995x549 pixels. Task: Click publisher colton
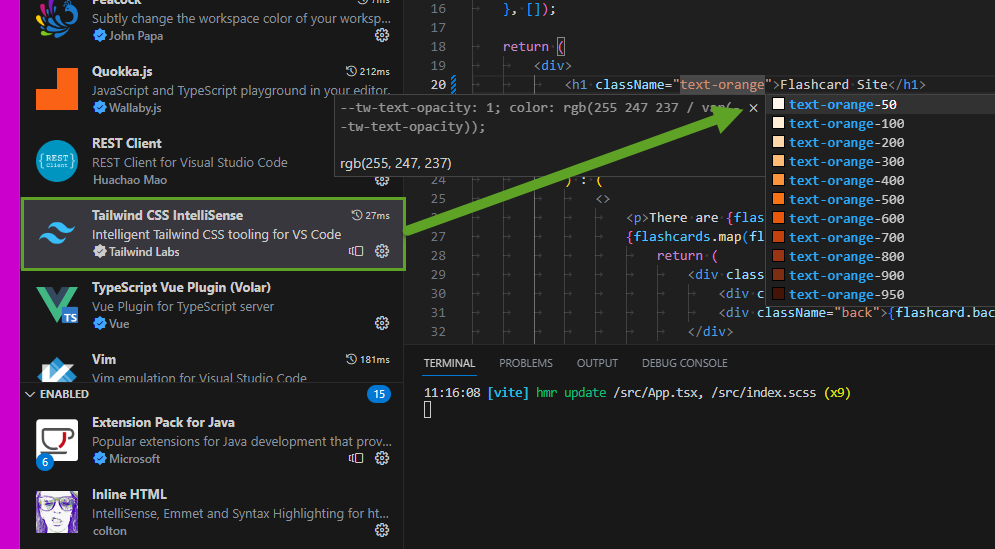110,531
